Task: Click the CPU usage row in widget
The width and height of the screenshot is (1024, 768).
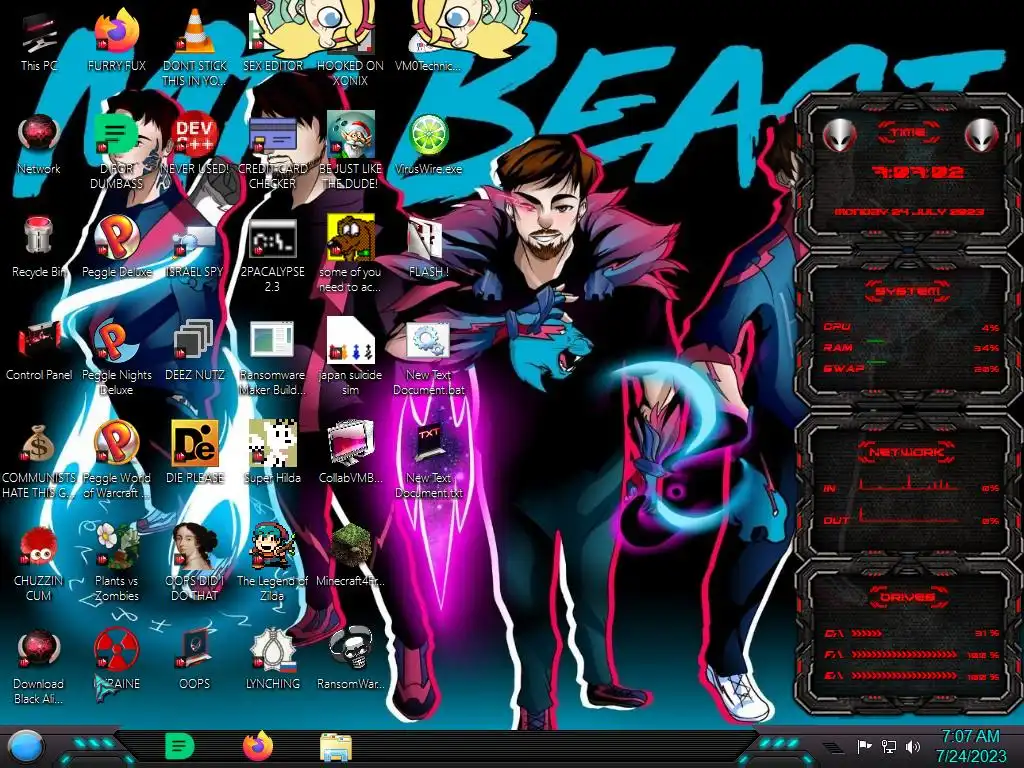Action: coord(912,327)
